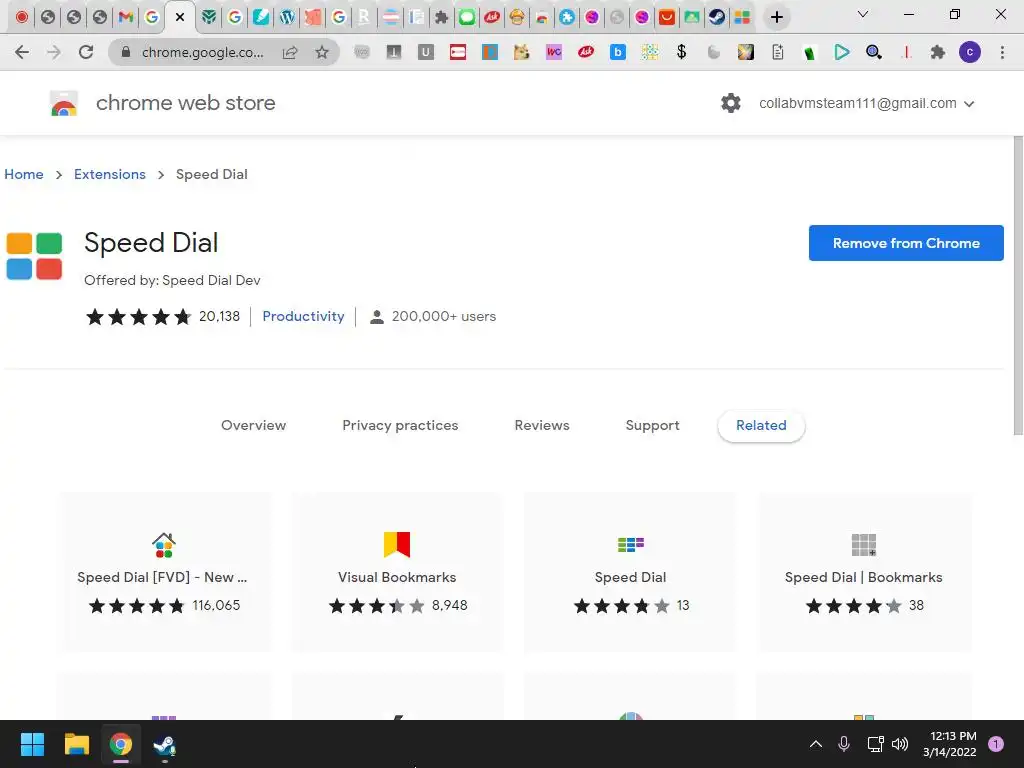Expand the collabvmsteam111@gmail.com account dropdown

tap(867, 103)
